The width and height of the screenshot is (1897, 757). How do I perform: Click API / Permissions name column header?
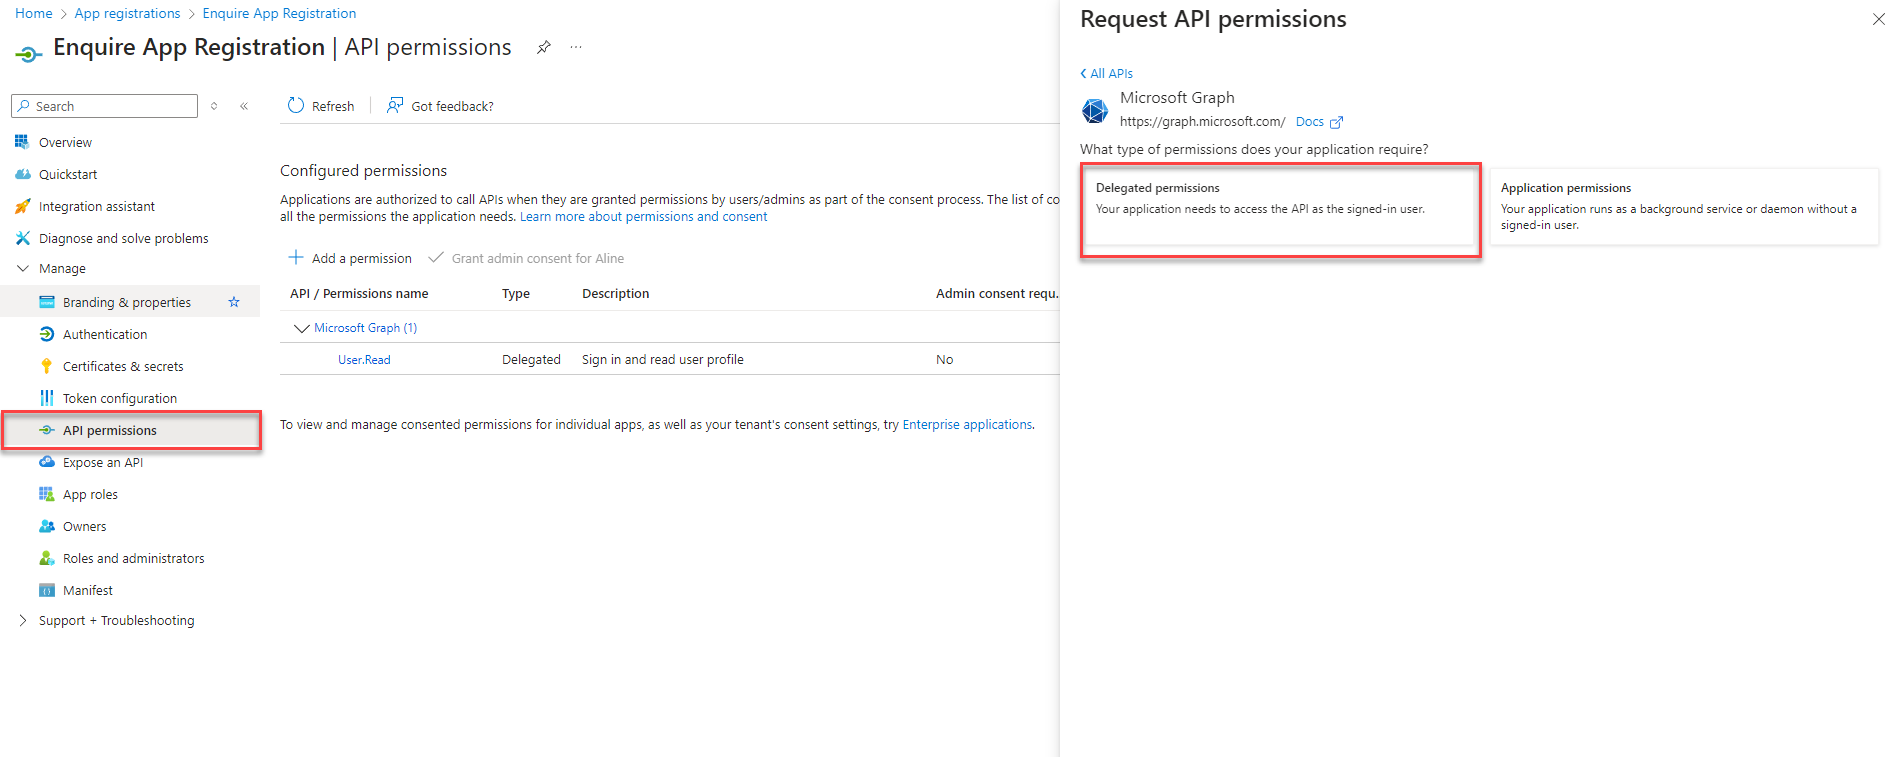pos(359,293)
